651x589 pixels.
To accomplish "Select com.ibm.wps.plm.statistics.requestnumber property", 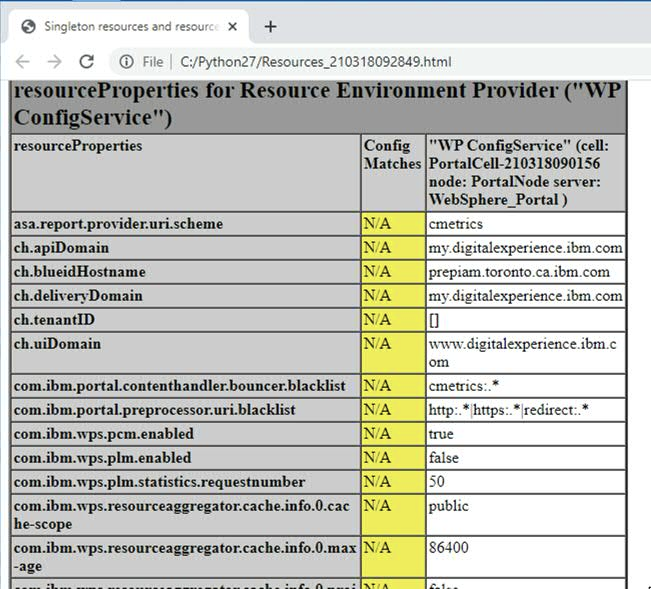I will pyautogui.click(x=159, y=482).
